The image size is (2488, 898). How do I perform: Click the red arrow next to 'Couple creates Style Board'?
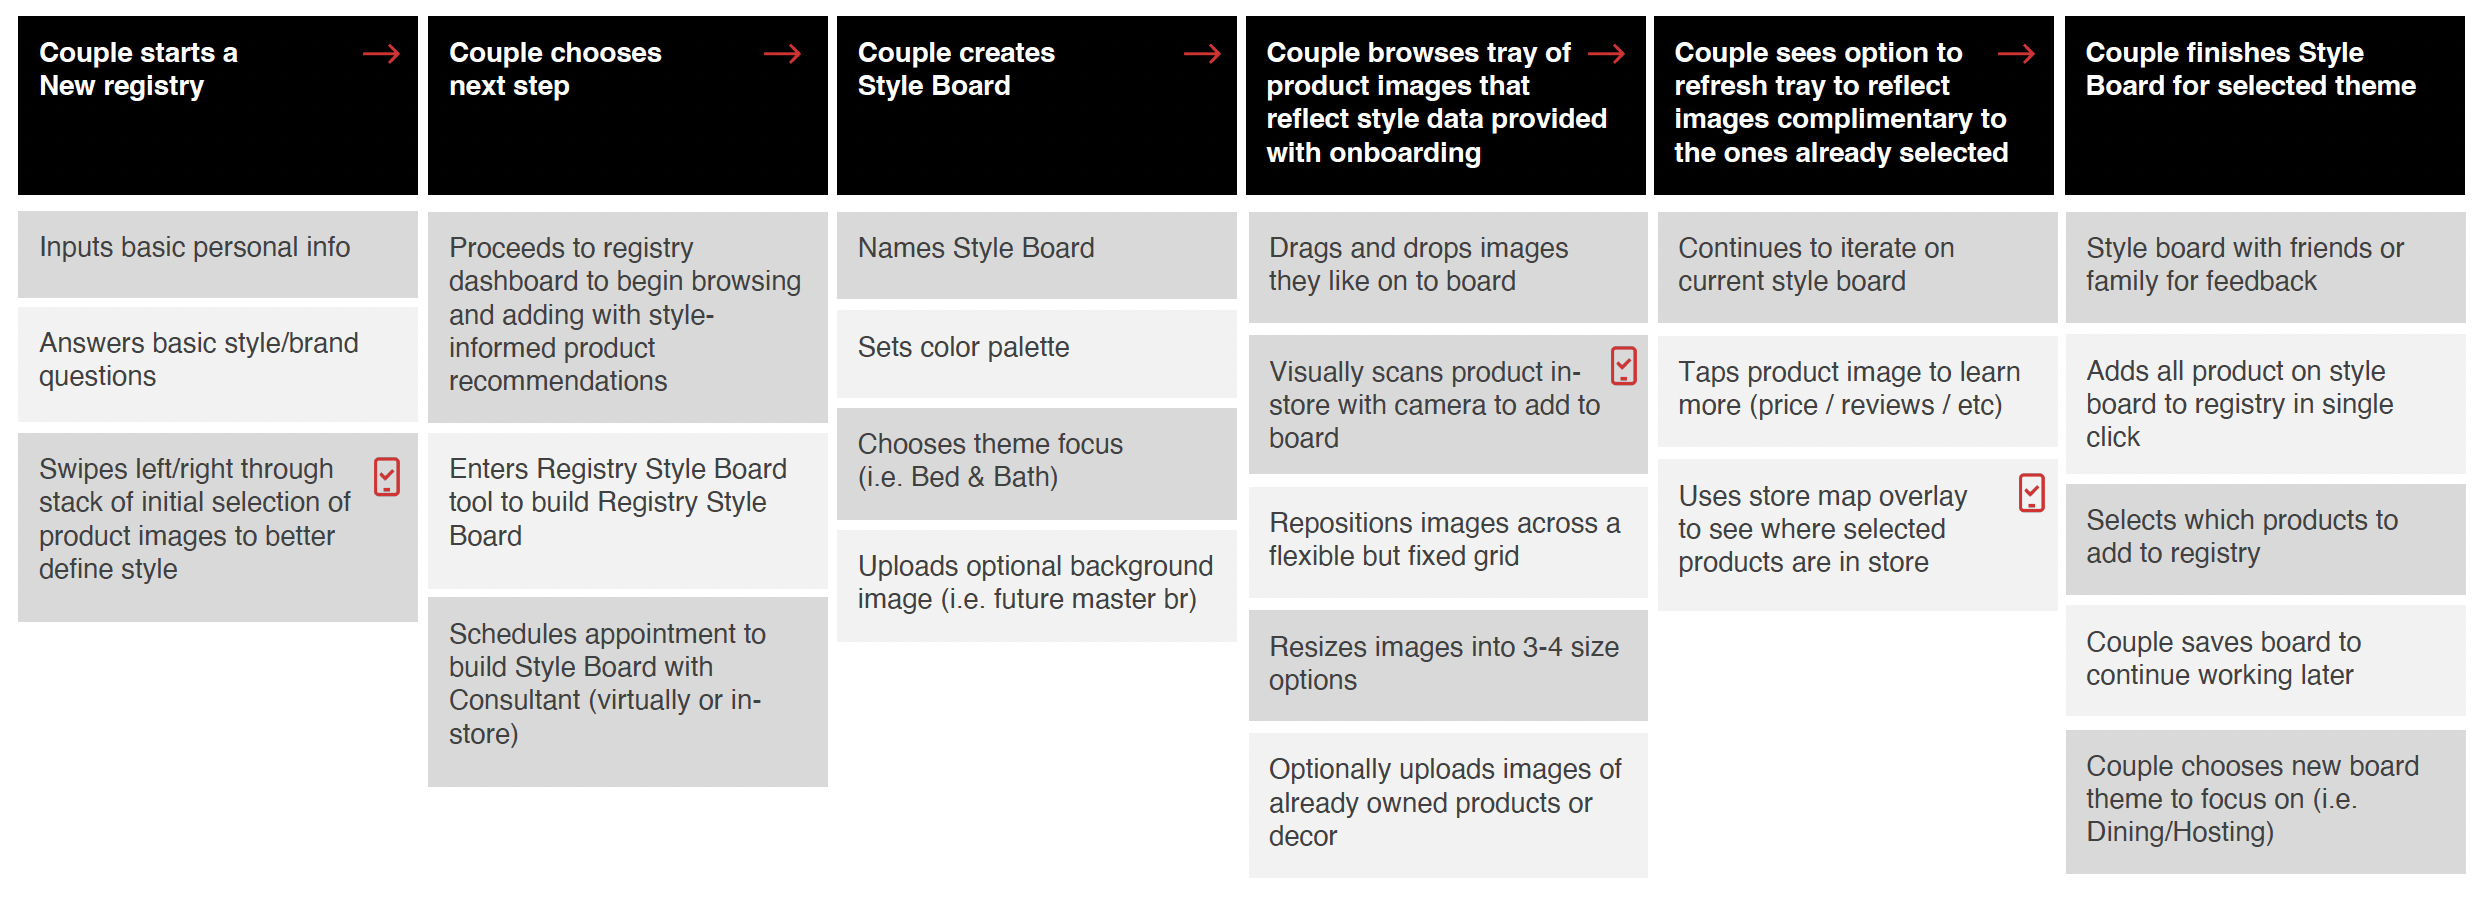1202,54
